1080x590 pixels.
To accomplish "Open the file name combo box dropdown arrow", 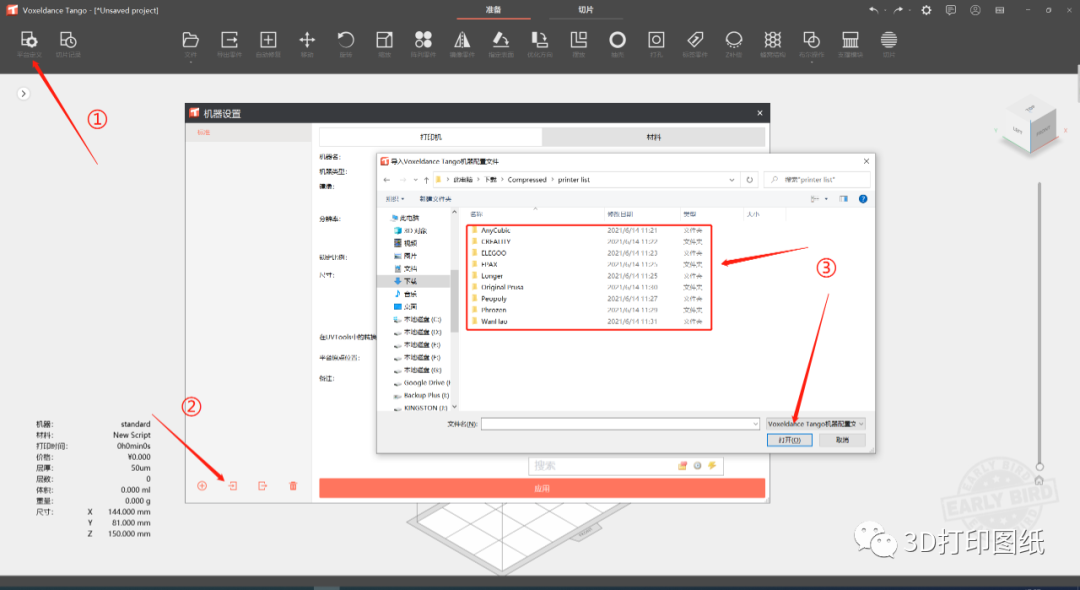I will pyautogui.click(x=755, y=424).
